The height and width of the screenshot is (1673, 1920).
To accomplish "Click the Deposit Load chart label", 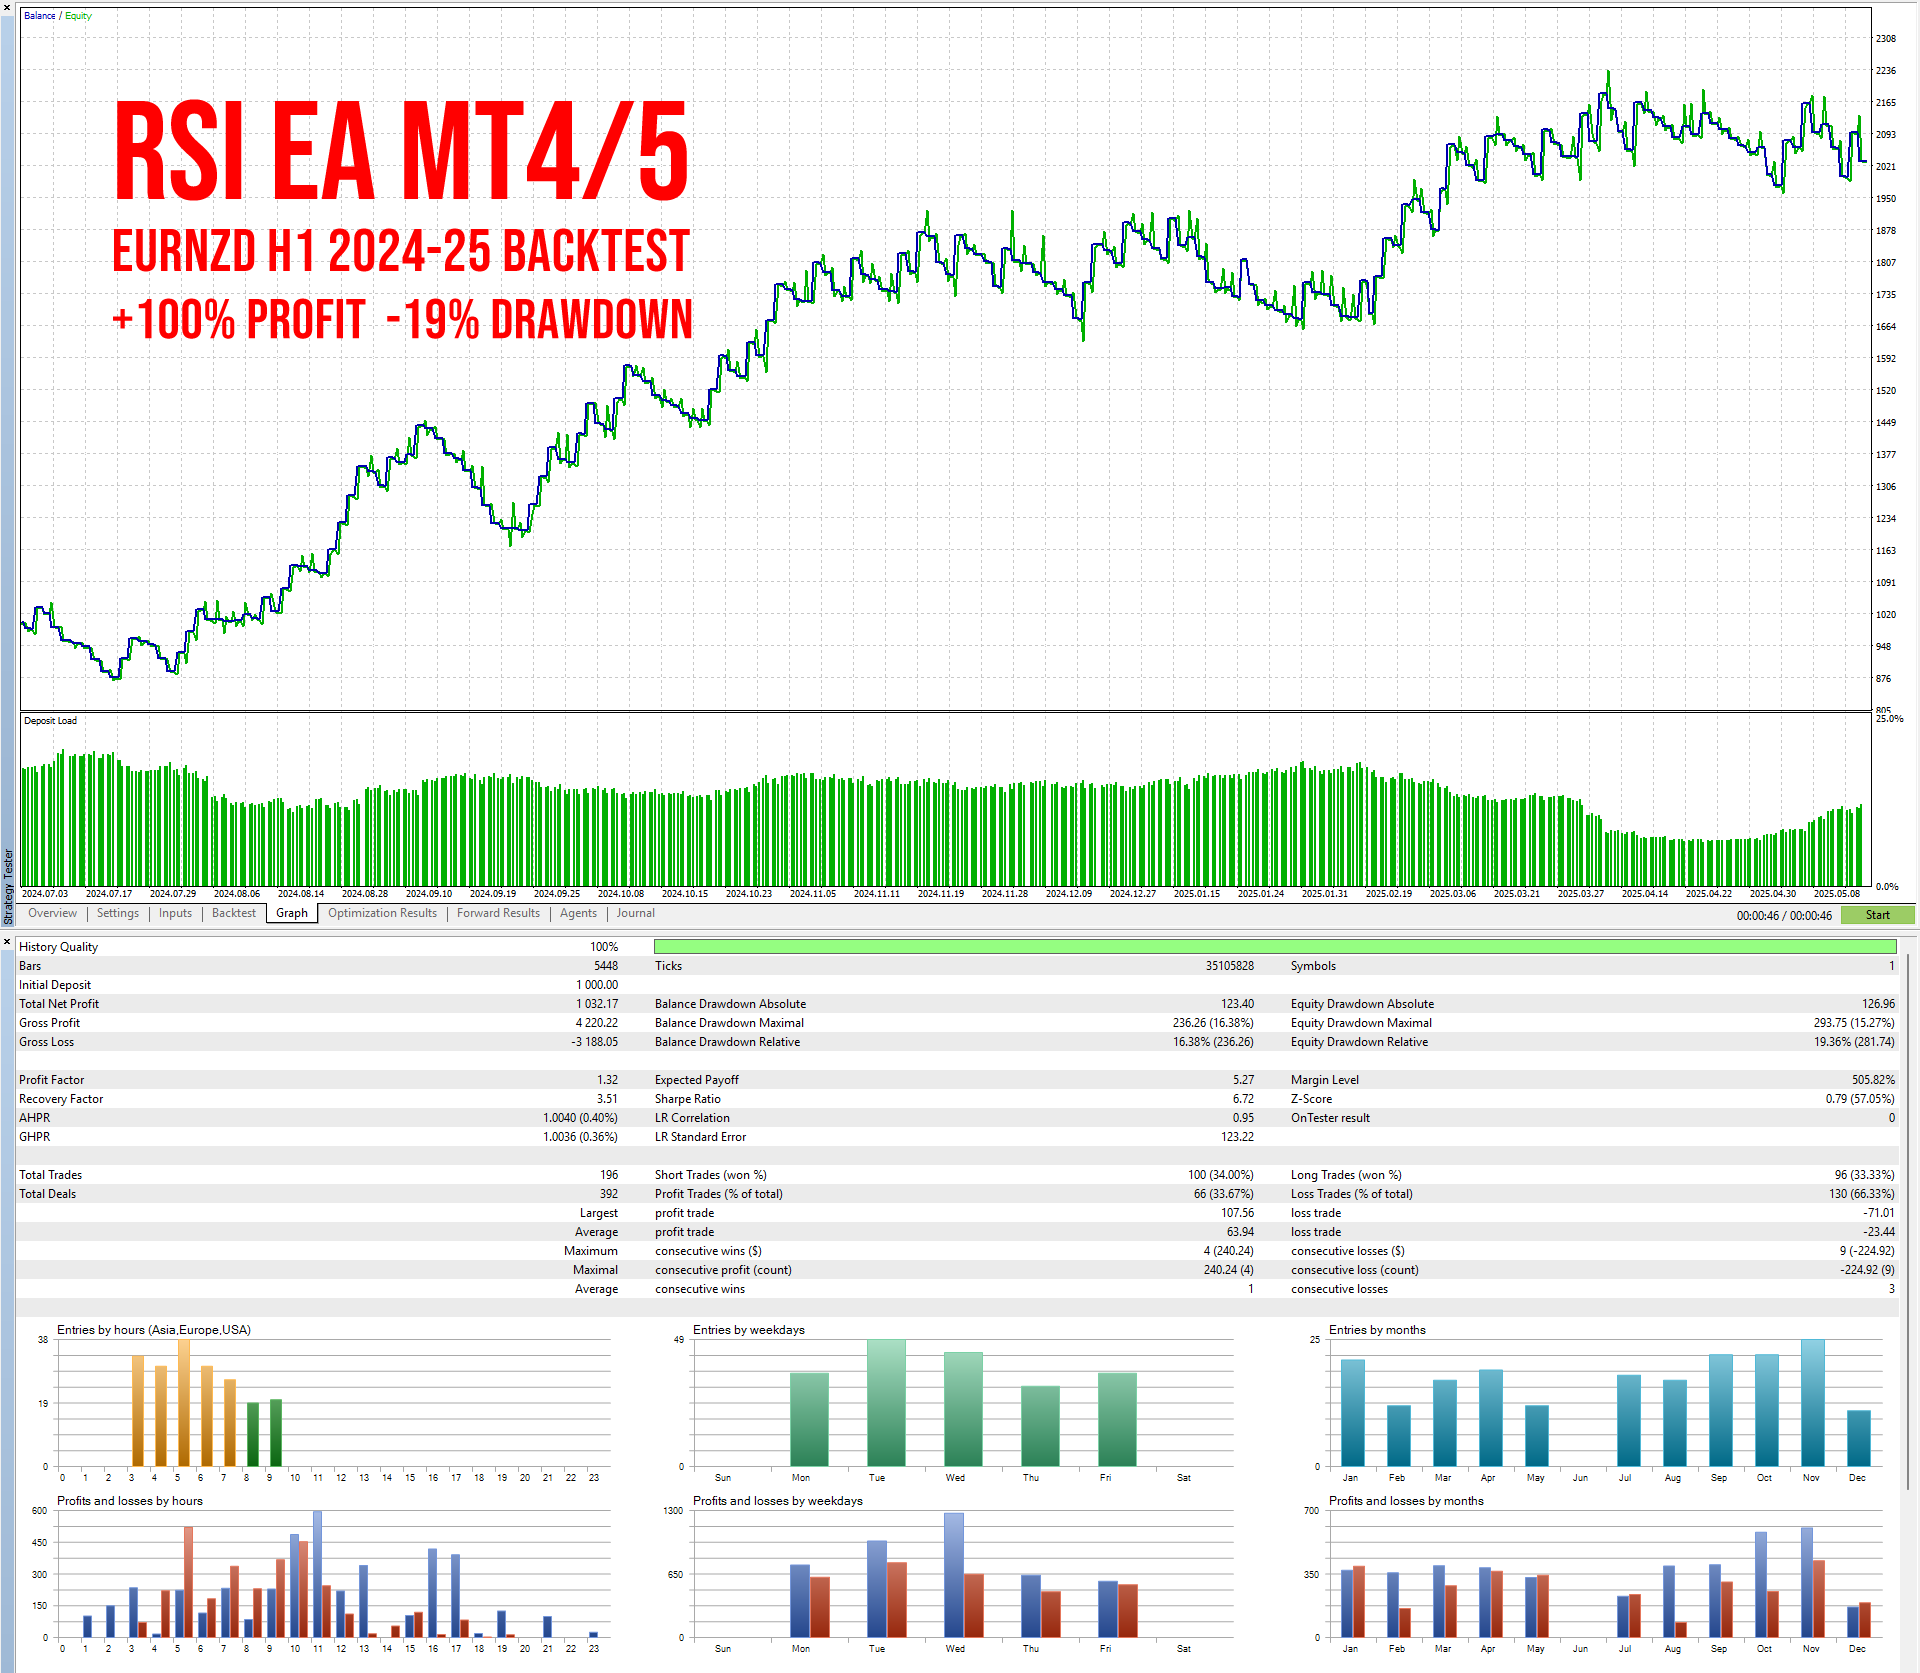I will [50, 721].
